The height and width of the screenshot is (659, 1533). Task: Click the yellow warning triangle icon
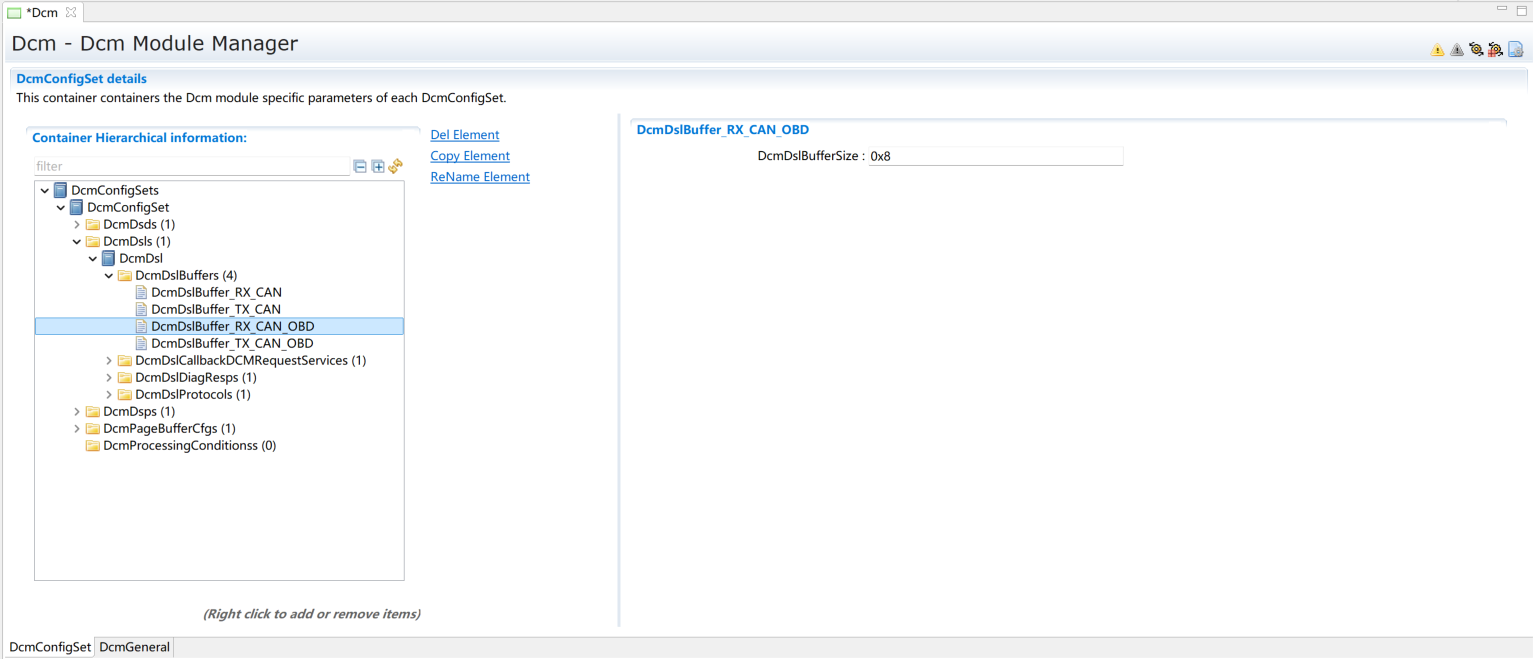click(1437, 50)
